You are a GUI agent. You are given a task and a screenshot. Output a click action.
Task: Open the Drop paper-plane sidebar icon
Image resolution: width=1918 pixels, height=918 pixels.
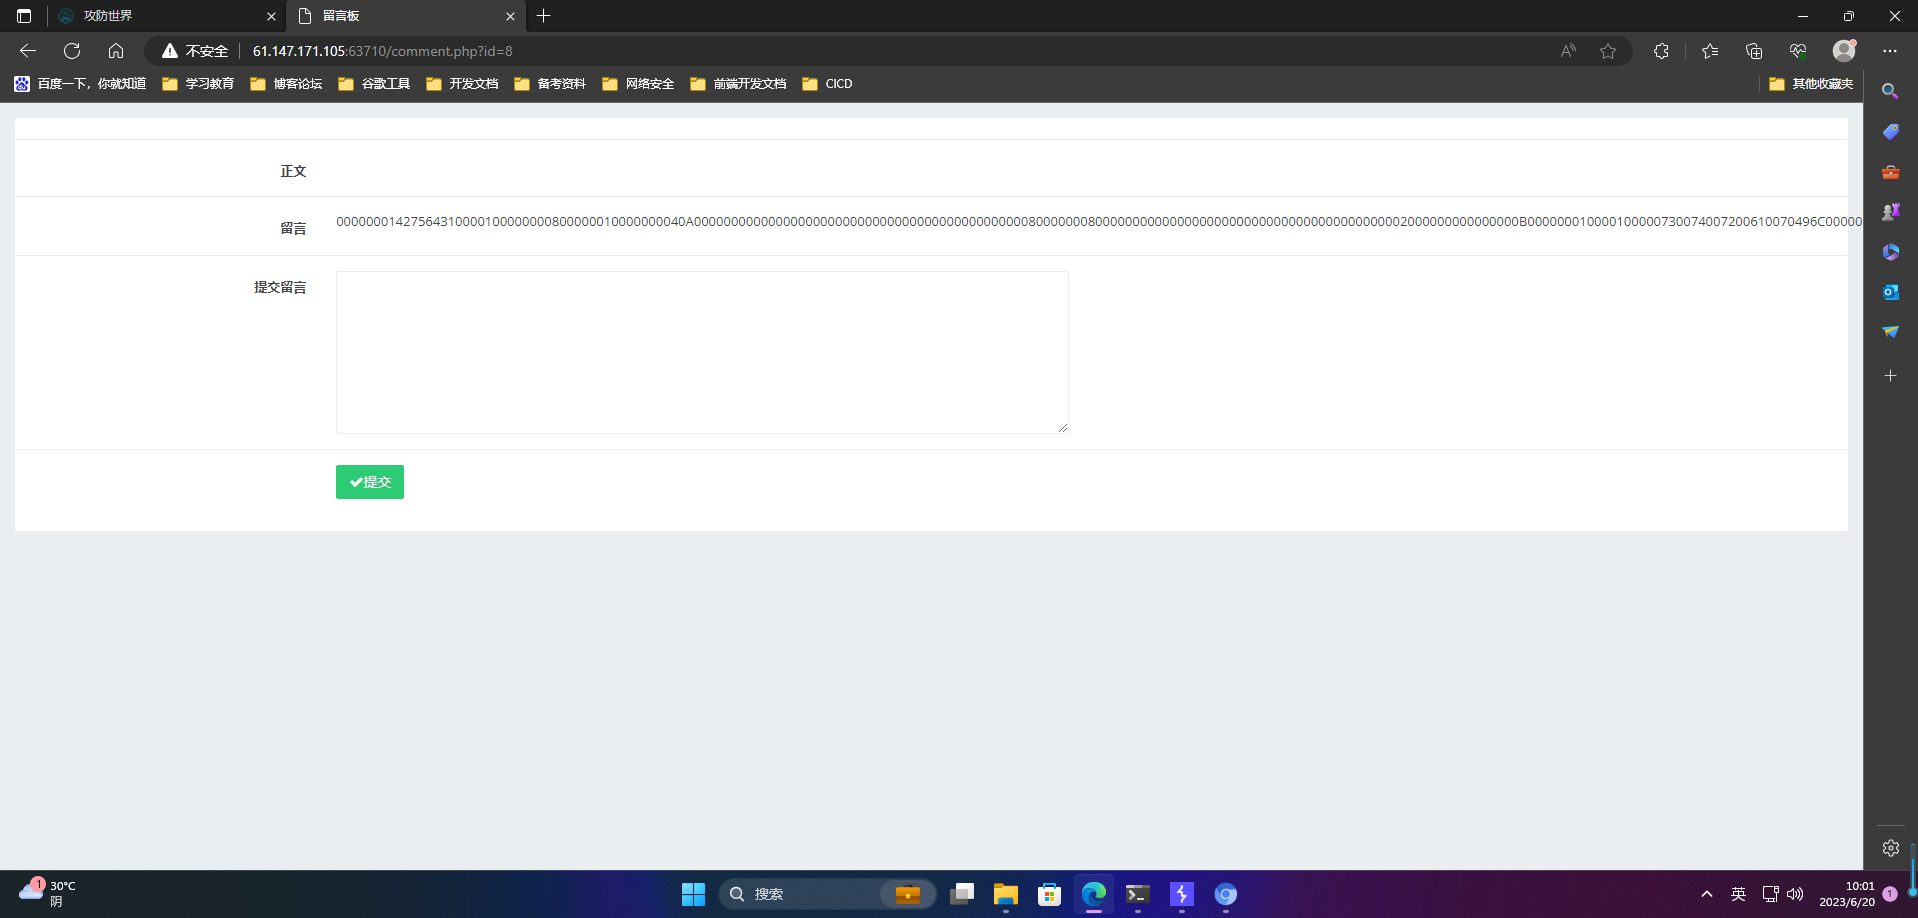click(1890, 332)
